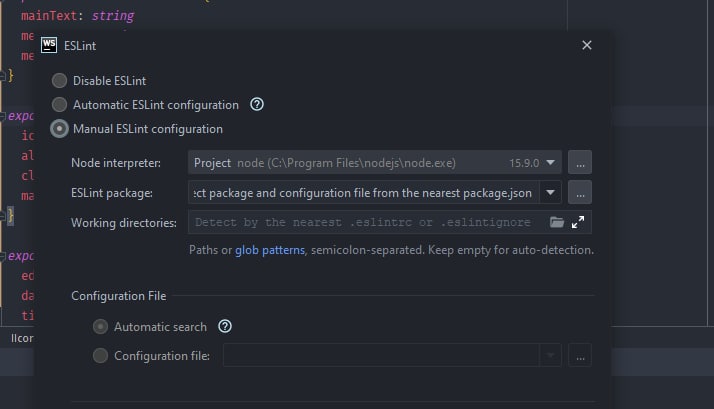The width and height of the screenshot is (714, 409).
Task: Select Automatic ESLint configuration radio
Action: 60,105
